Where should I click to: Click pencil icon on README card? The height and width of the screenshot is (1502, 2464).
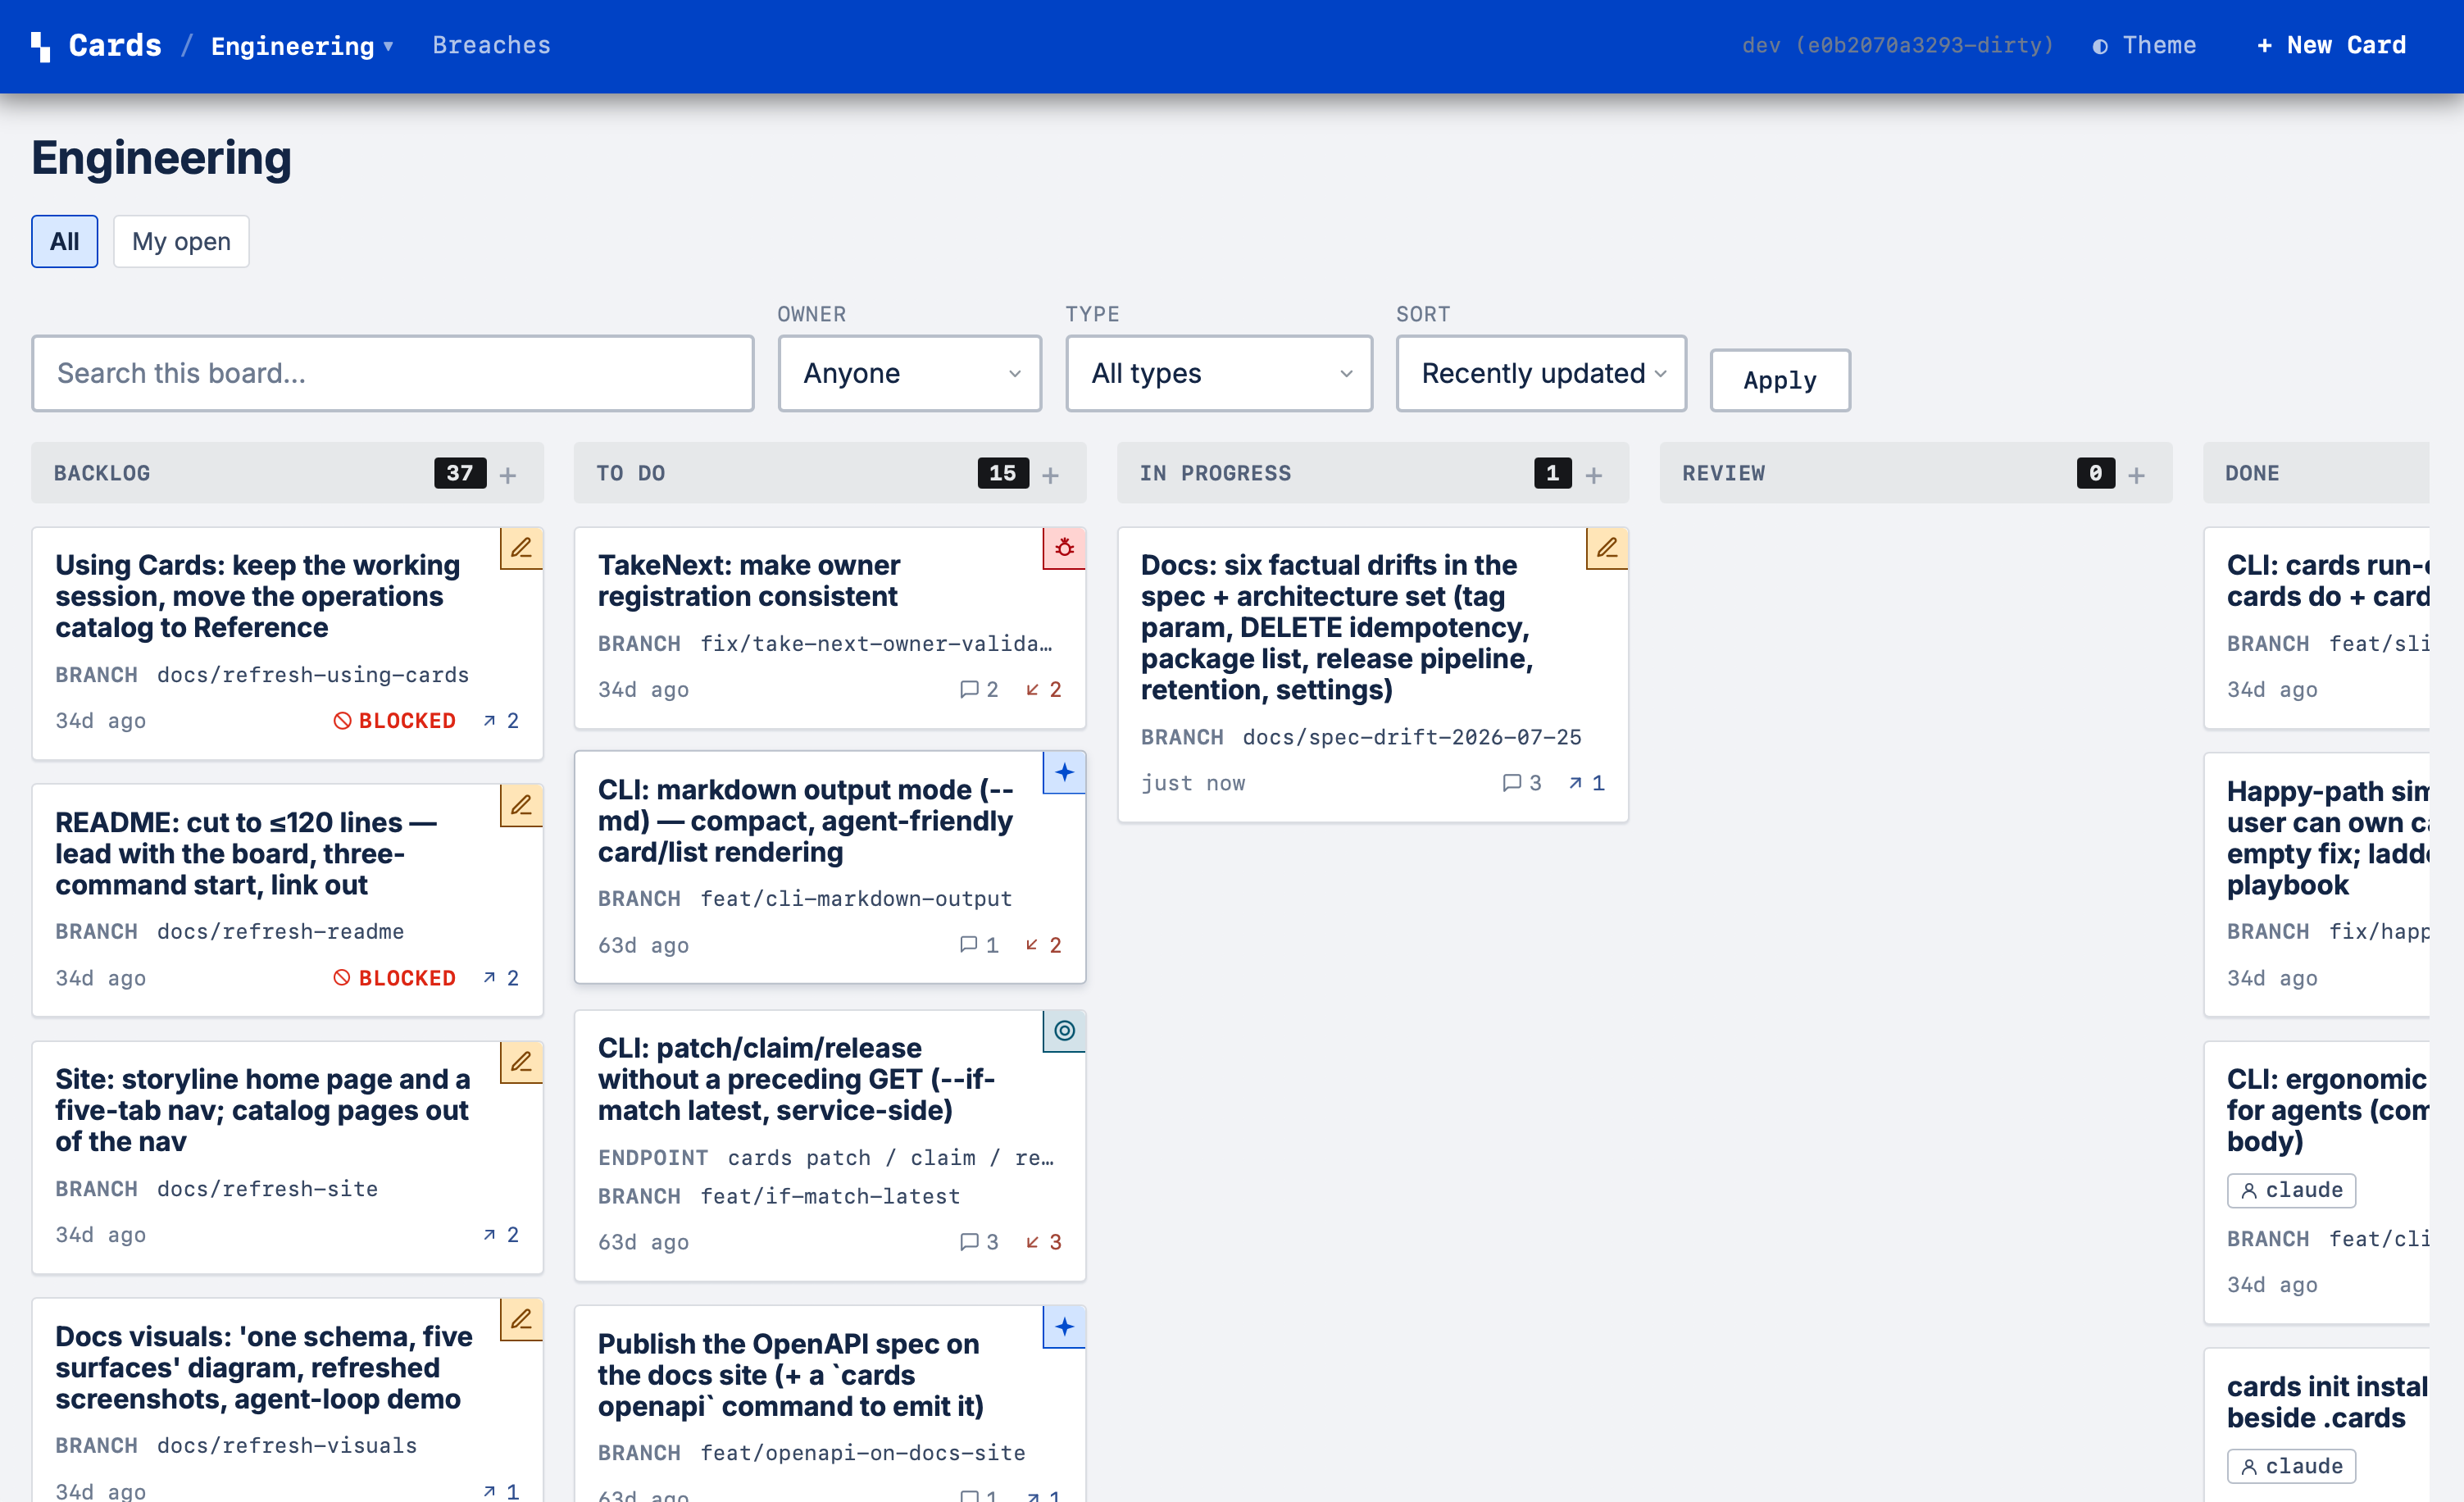point(521,805)
